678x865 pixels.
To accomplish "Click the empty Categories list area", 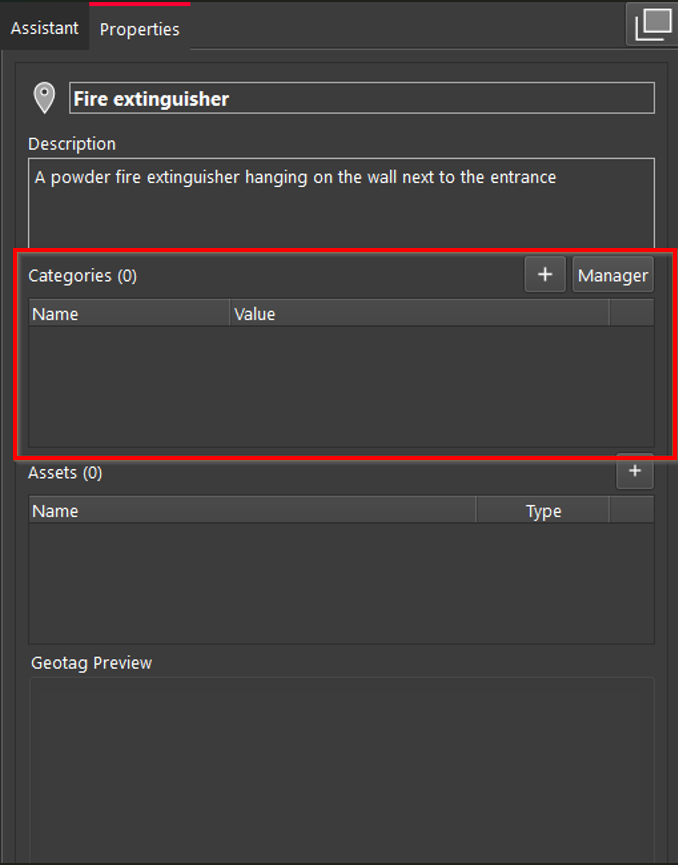I will point(341,386).
